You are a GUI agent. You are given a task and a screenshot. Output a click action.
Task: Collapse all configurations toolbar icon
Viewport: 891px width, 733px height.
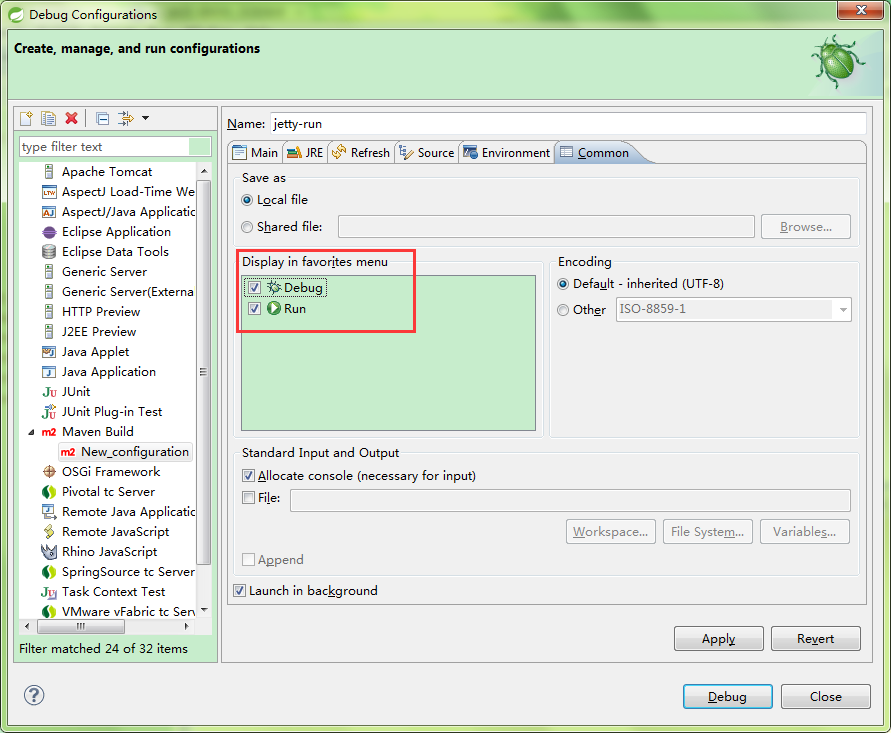(103, 118)
